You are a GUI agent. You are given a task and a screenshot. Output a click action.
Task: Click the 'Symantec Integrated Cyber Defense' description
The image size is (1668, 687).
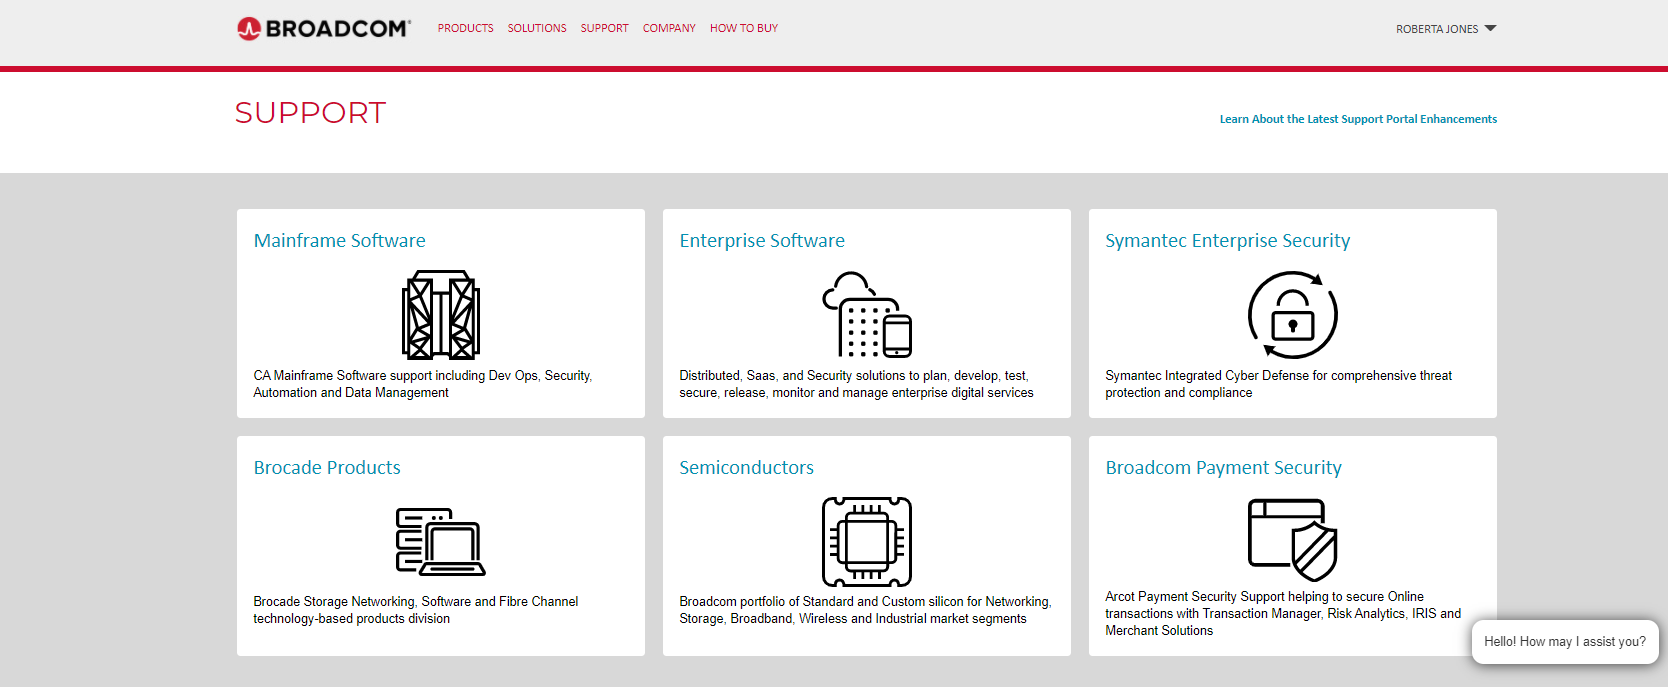click(1279, 384)
